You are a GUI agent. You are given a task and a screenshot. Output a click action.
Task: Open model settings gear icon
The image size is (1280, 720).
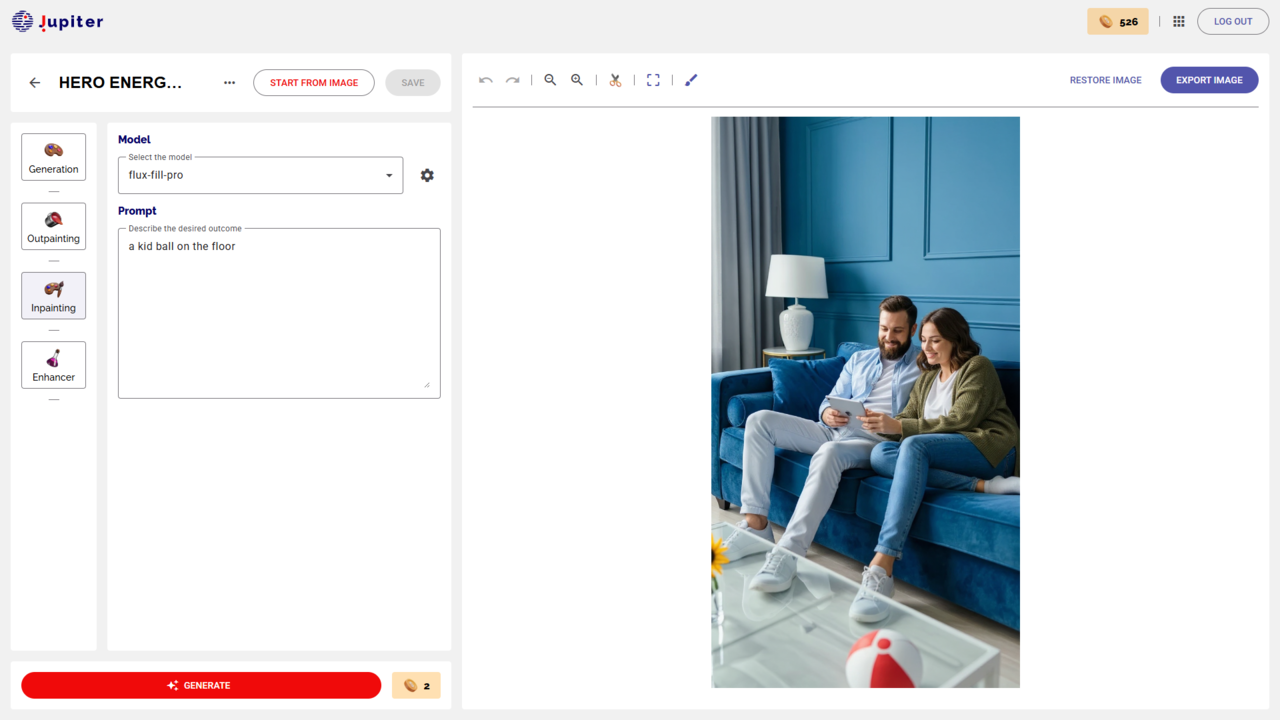tap(427, 175)
